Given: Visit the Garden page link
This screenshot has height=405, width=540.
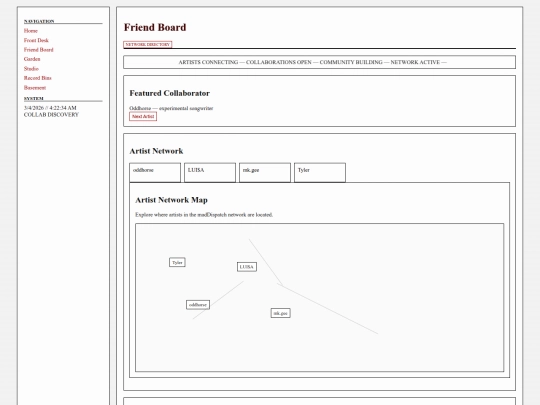Looking at the screenshot, I should coord(32,59).
